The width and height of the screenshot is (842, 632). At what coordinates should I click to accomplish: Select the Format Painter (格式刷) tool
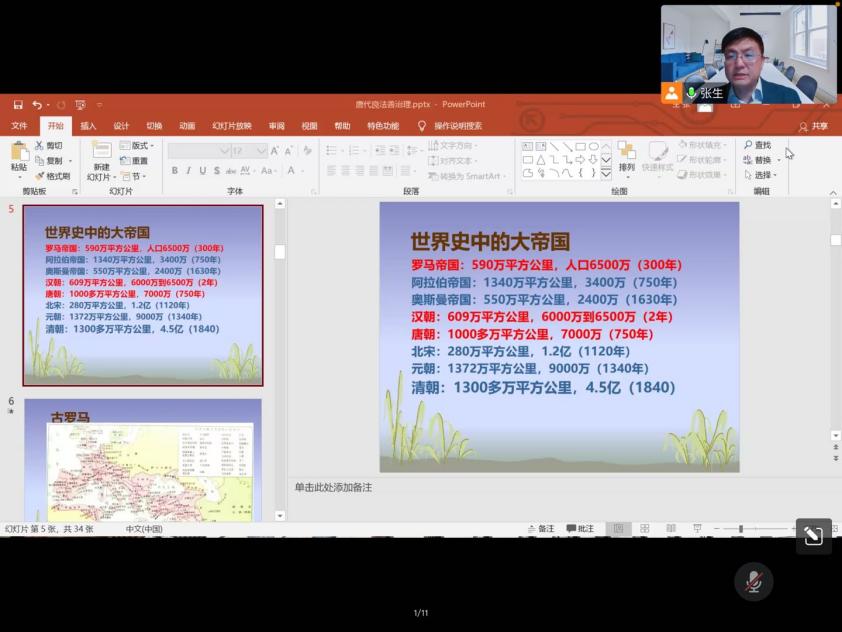click(x=53, y=176)
